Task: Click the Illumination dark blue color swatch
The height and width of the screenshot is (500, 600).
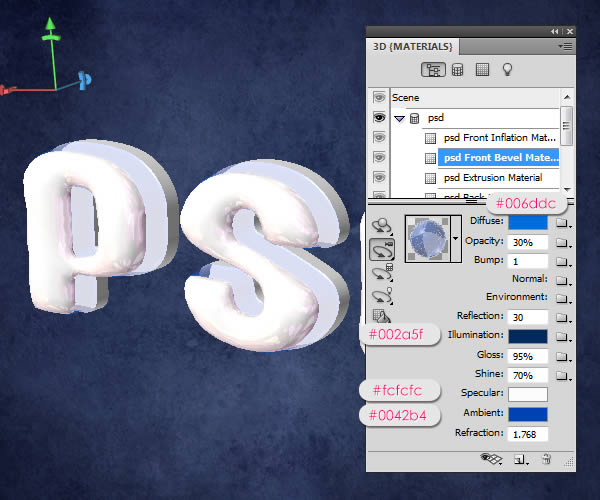Action: click(x=528, y=336)
